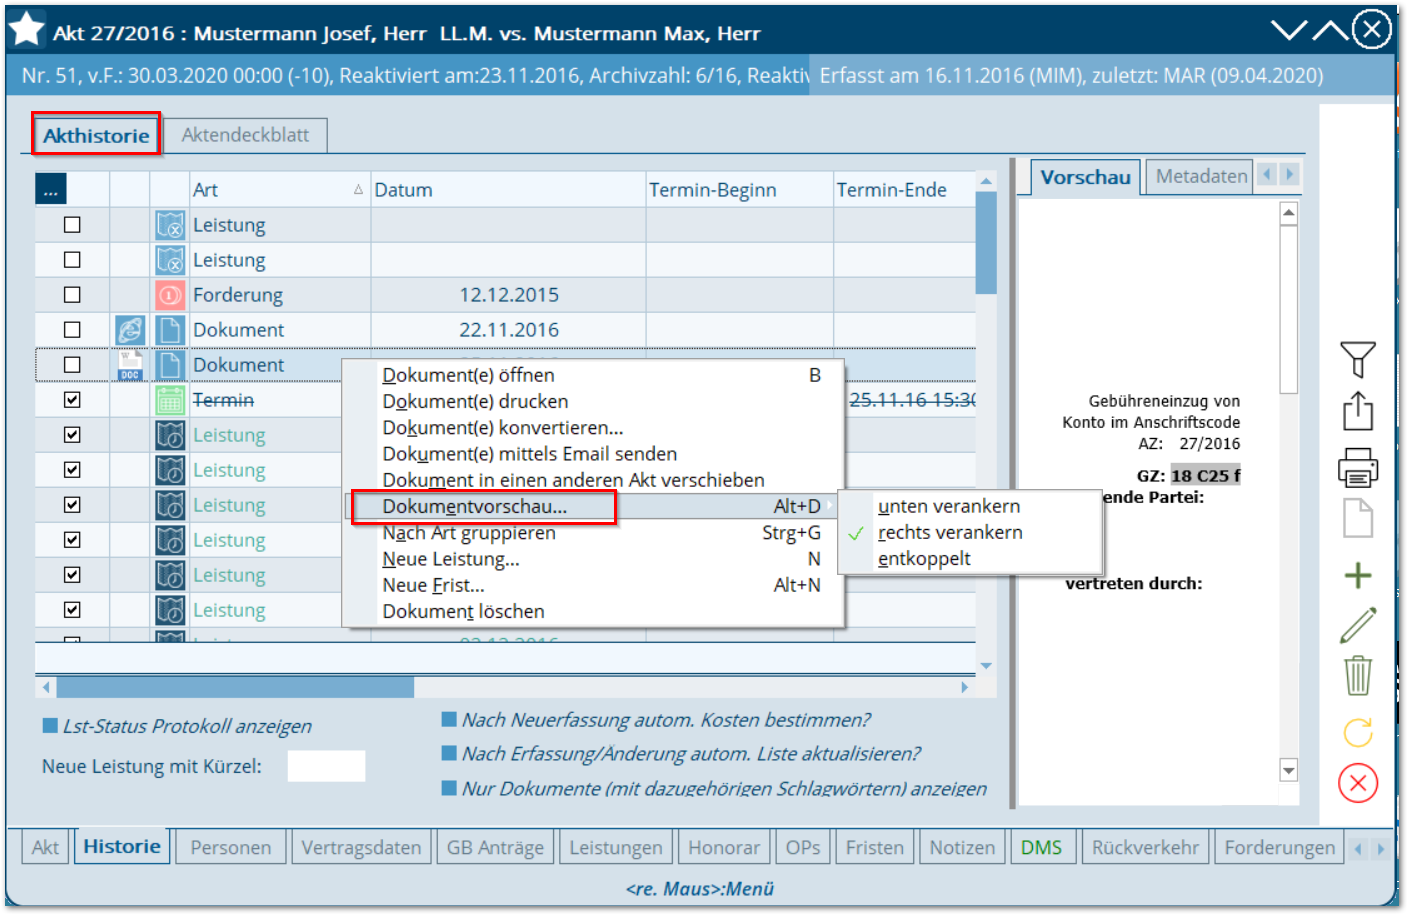Expand the Dokumentvorschau submenu arrow
This screenshot has height=915, width=1408.
829,506
